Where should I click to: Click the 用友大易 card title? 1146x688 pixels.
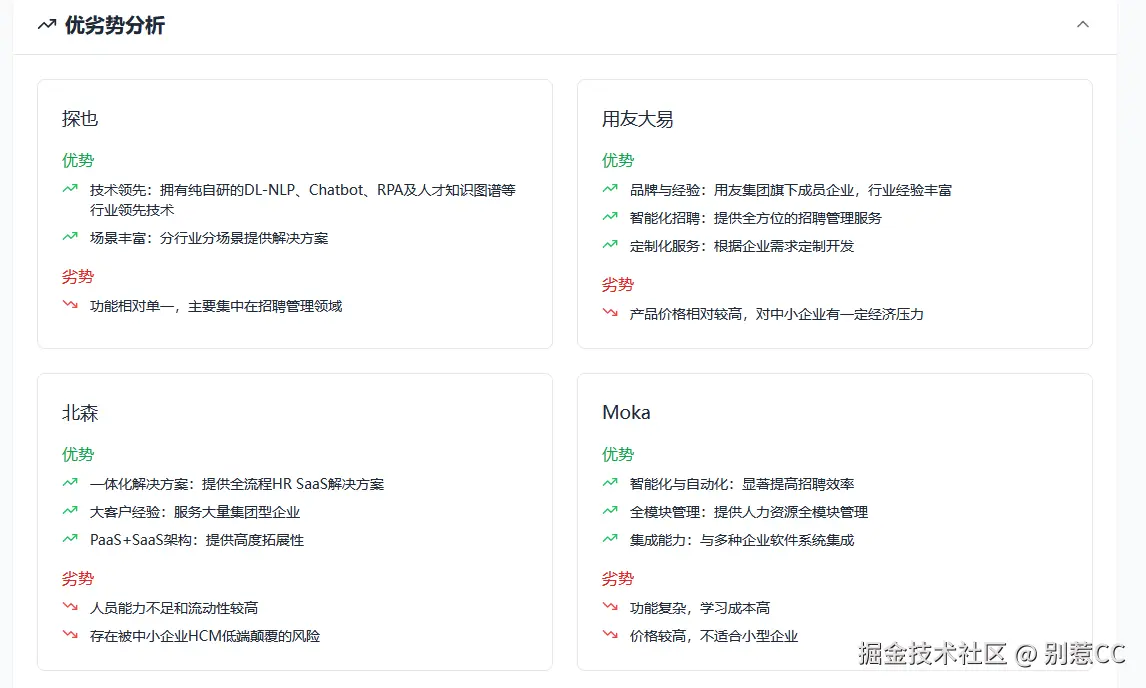point(637,118)
